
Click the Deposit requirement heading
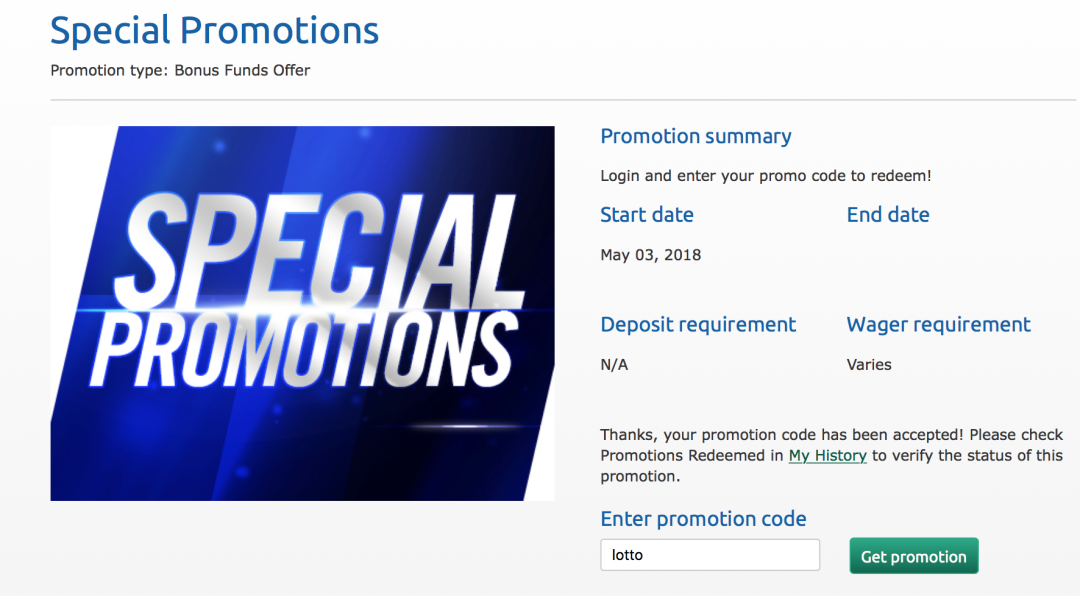click(x=698, y=325)
